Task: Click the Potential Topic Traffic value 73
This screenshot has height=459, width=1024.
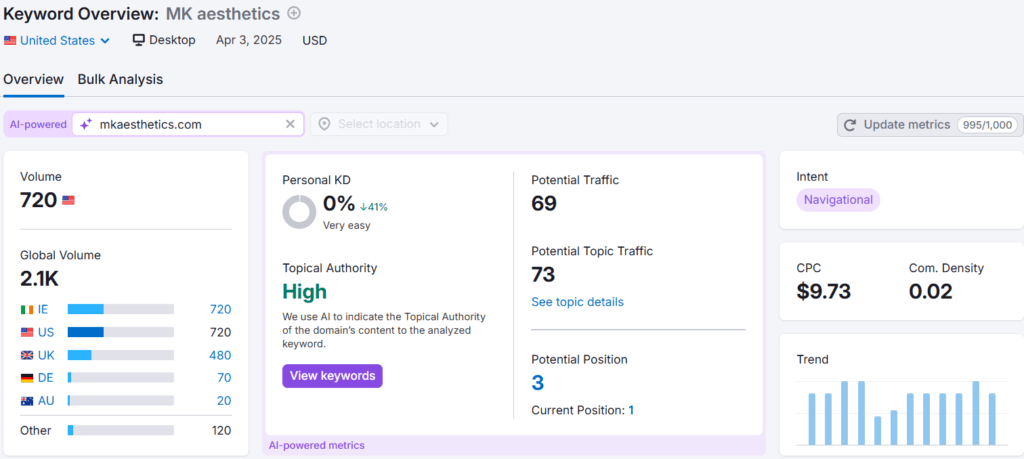Action: tap(543, 274)
